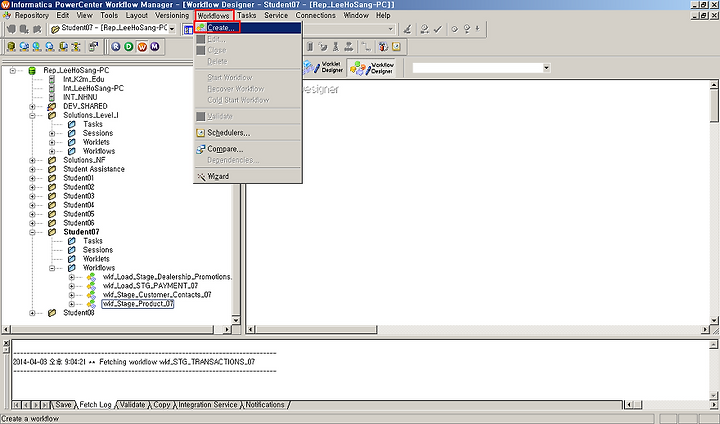Collapse the Student07 folder
This screenshot has height=424, width=720.
(x=32, y=232)
